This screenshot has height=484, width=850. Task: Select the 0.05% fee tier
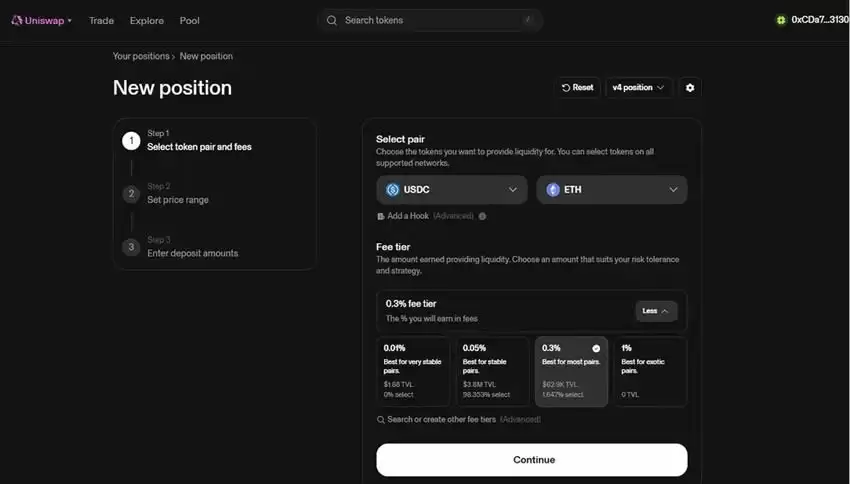[x=493, y=371]
